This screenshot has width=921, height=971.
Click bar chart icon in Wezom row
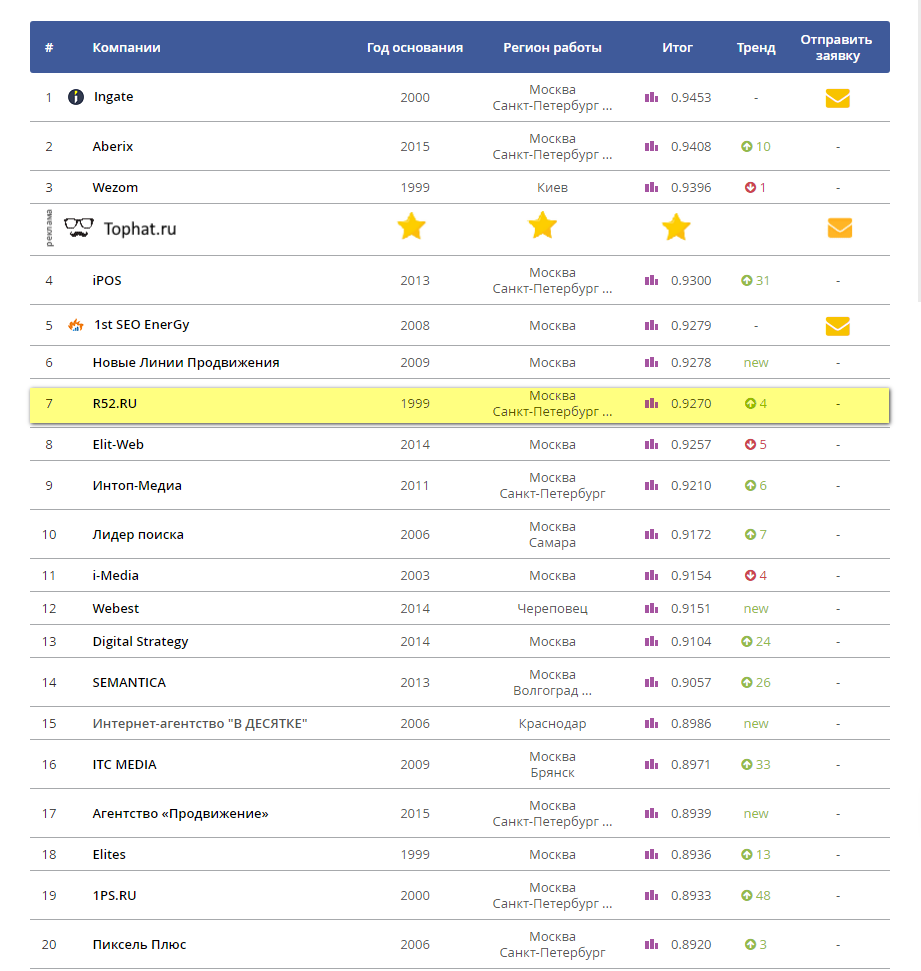pos(652,188)
